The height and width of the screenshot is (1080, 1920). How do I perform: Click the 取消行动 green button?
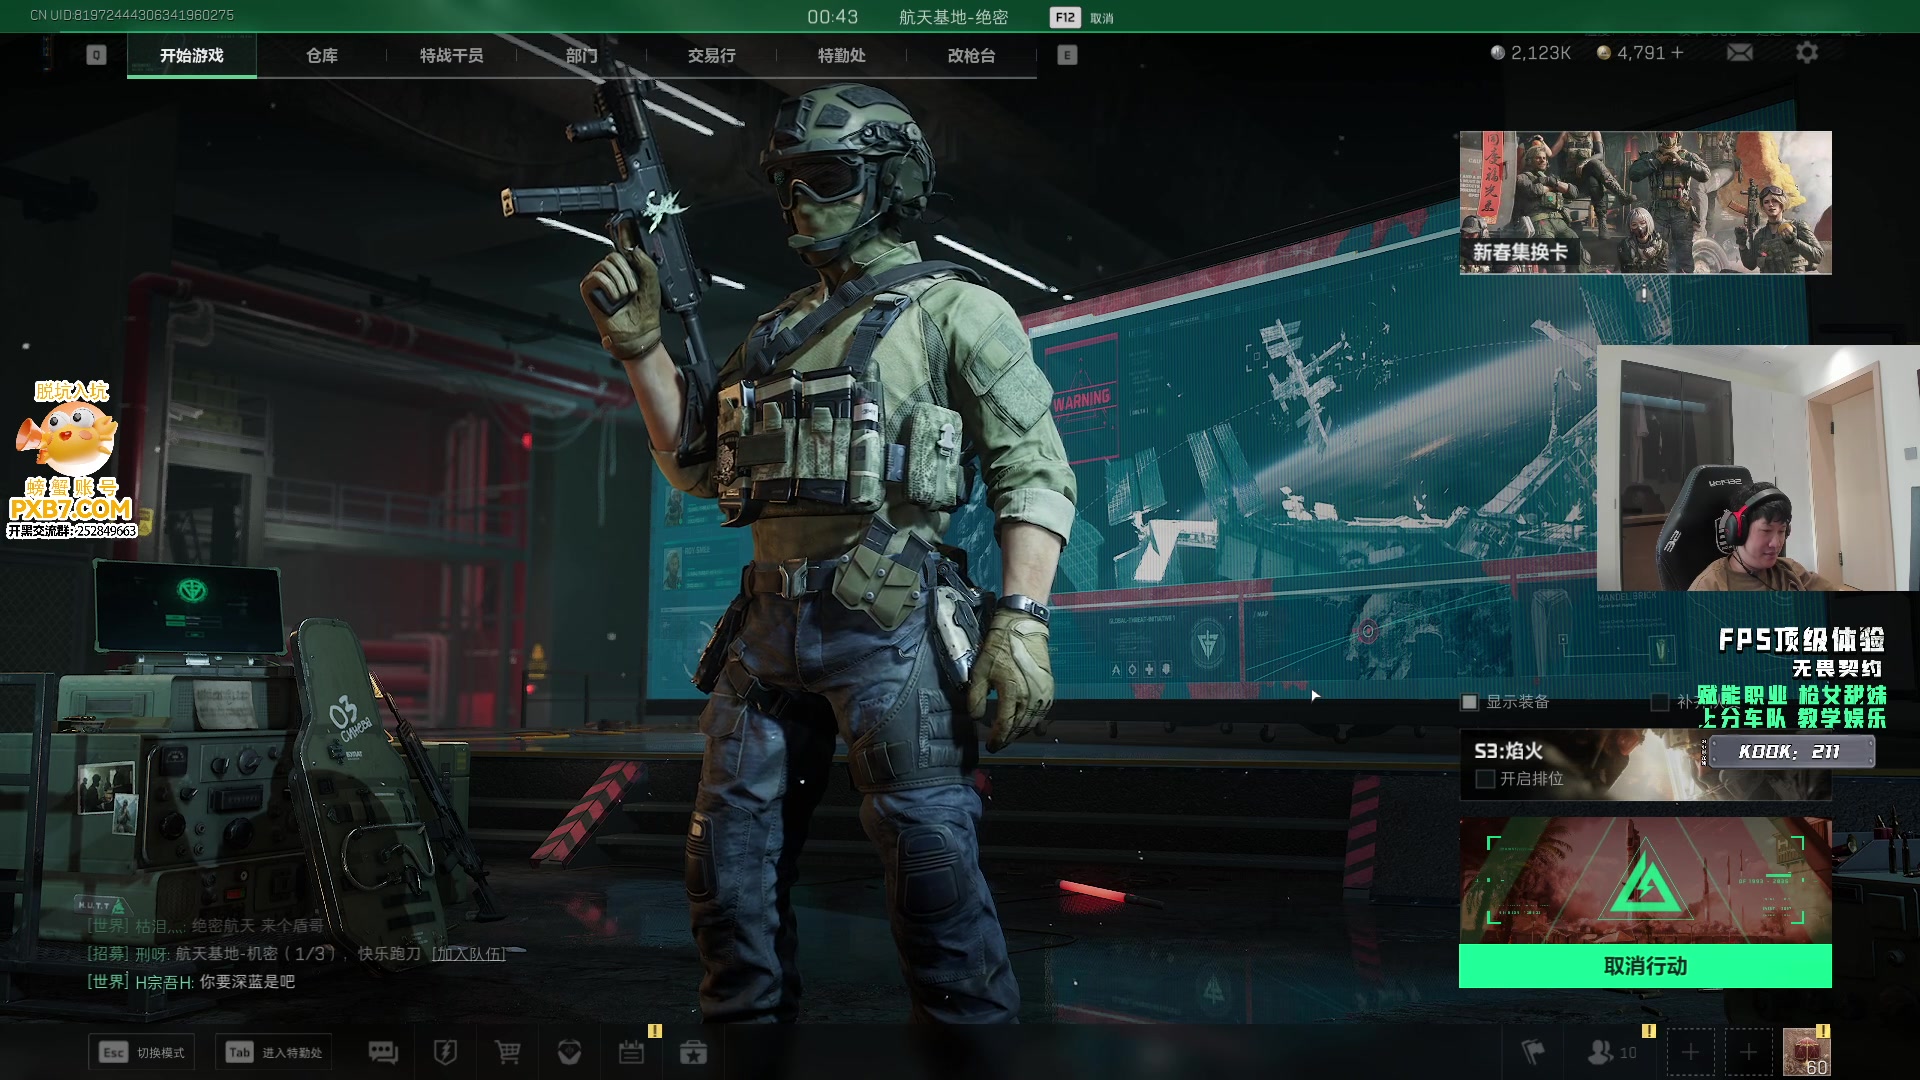[1645, 966]
